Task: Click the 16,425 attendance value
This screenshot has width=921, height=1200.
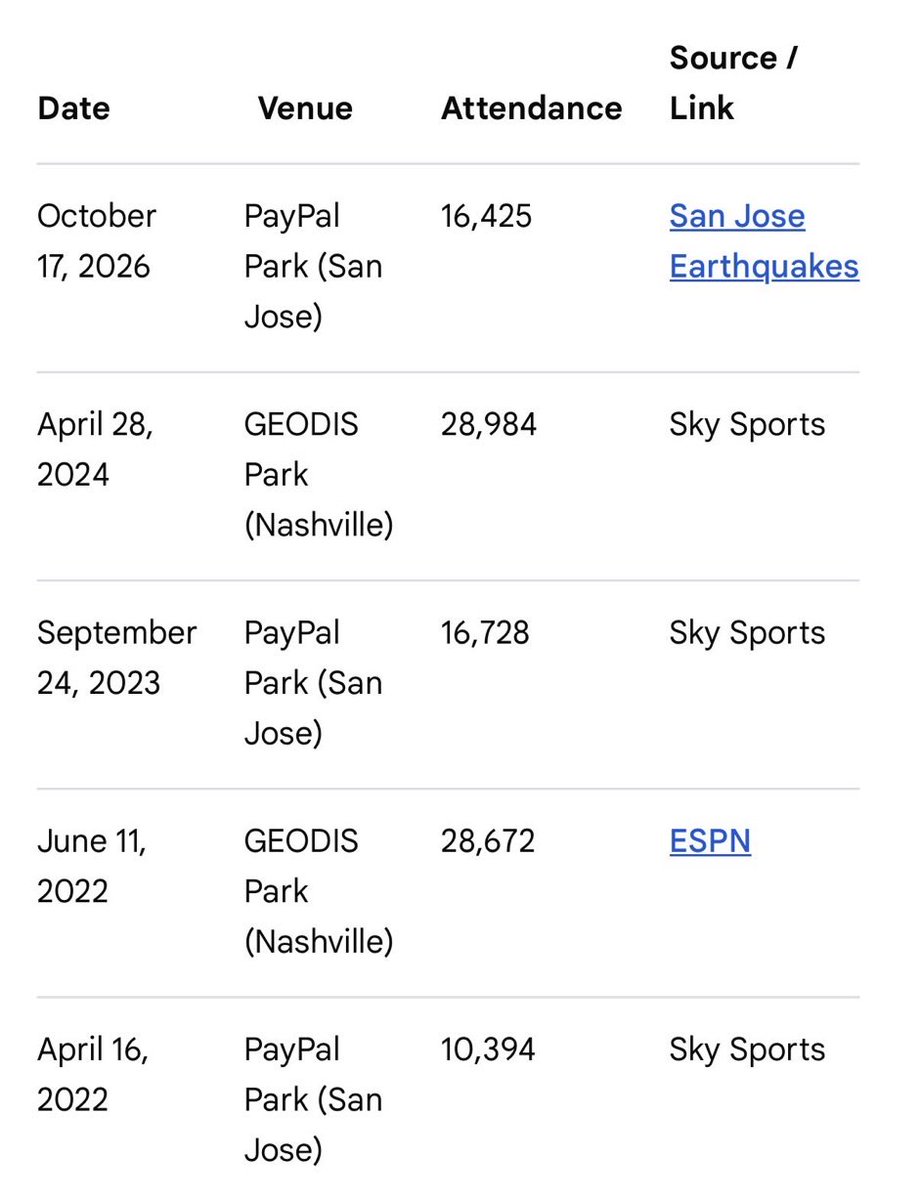Action: [x=486, y=216]
